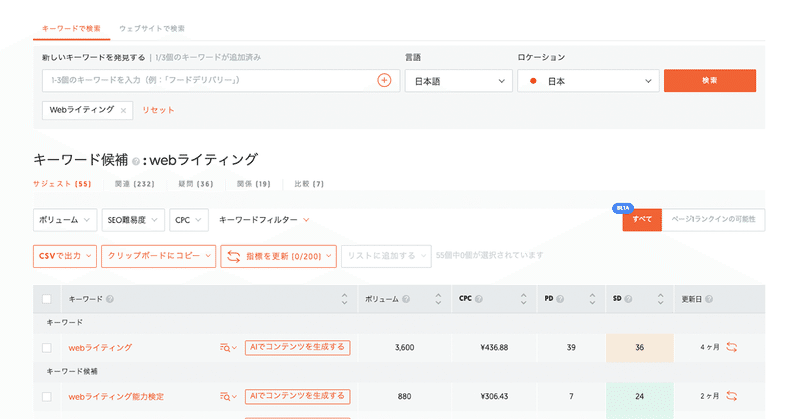Open クリップボードにコピー dropdown
The width and height of the screenshot is (800, 419).
[159, 256]
